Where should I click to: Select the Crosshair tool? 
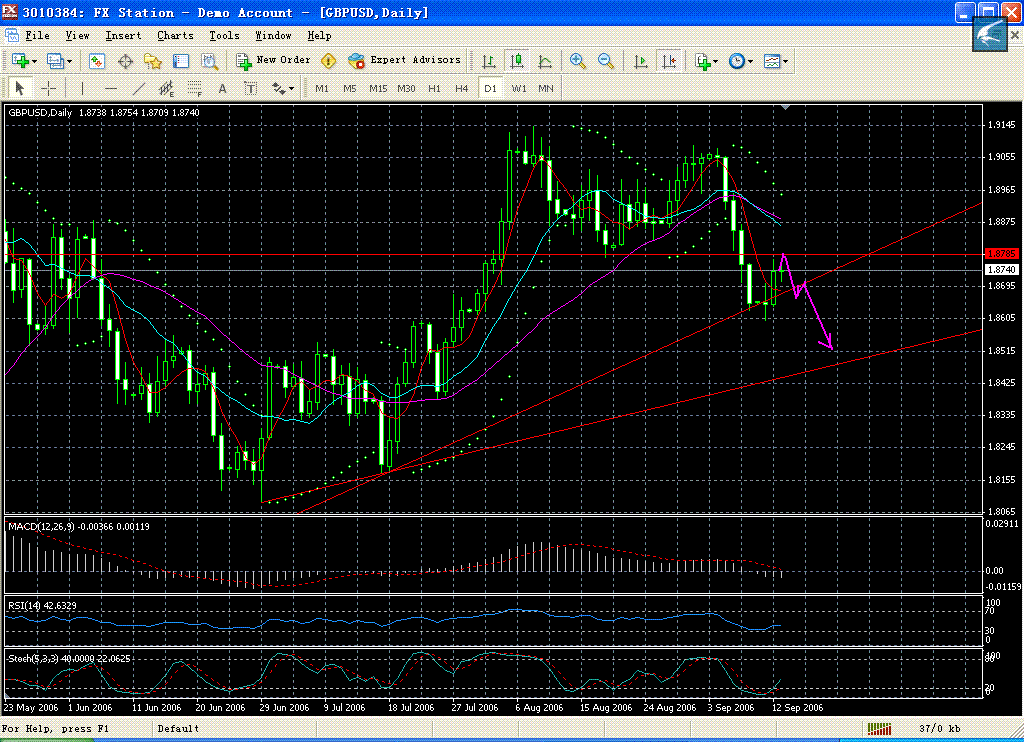pos(47,88)
